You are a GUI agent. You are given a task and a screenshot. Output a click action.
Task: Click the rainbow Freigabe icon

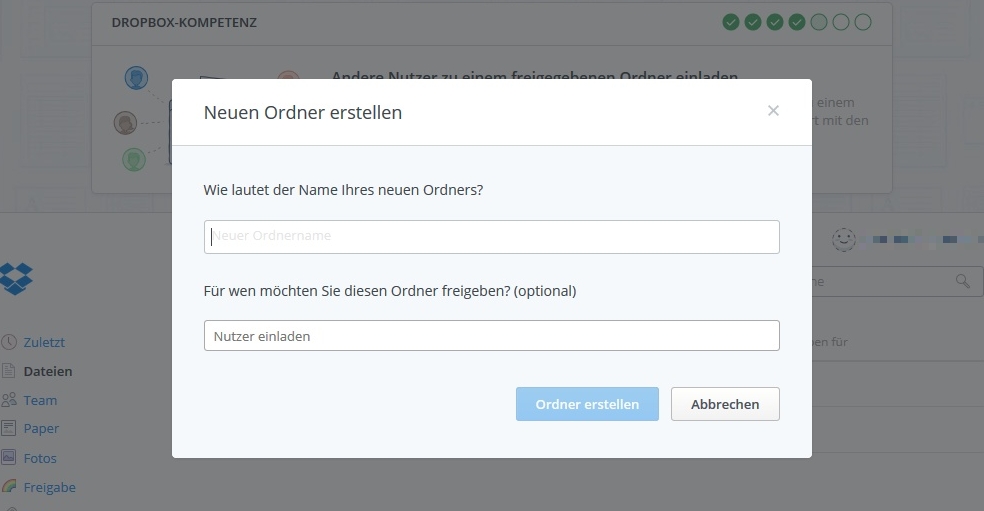(x=9, y=487)
